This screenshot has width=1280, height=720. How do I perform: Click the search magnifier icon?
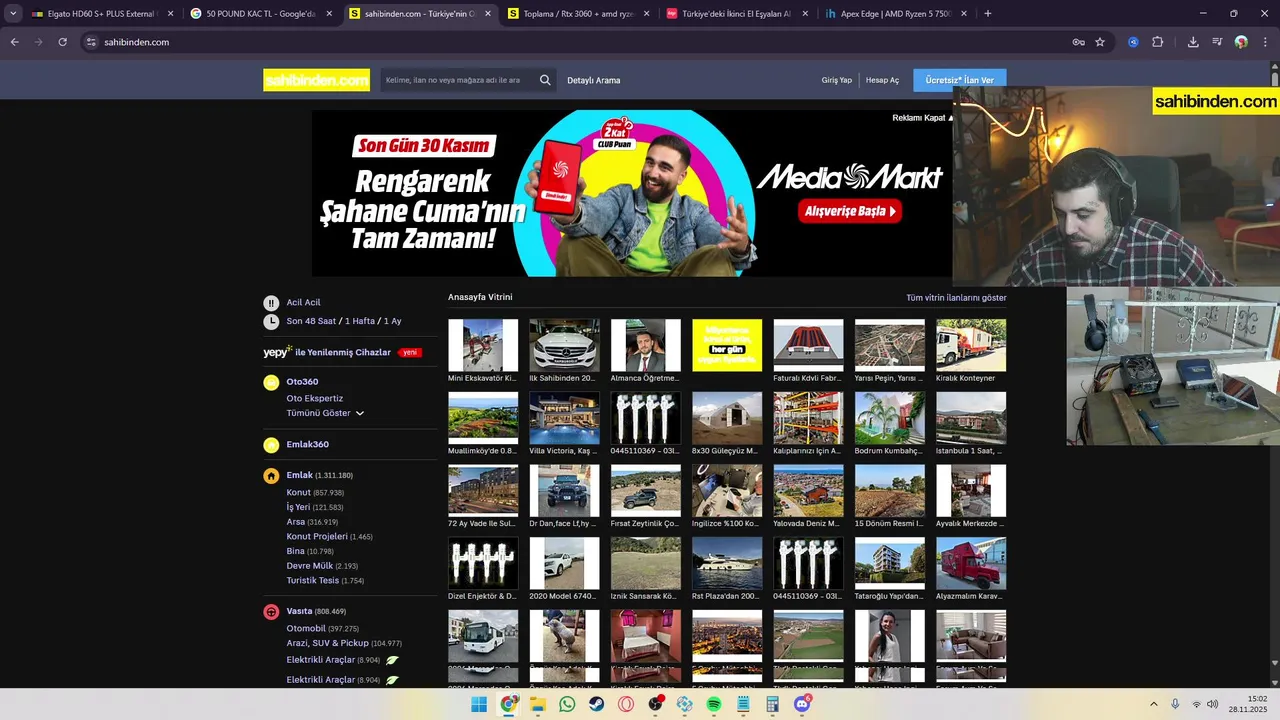[x=545, y=80]
